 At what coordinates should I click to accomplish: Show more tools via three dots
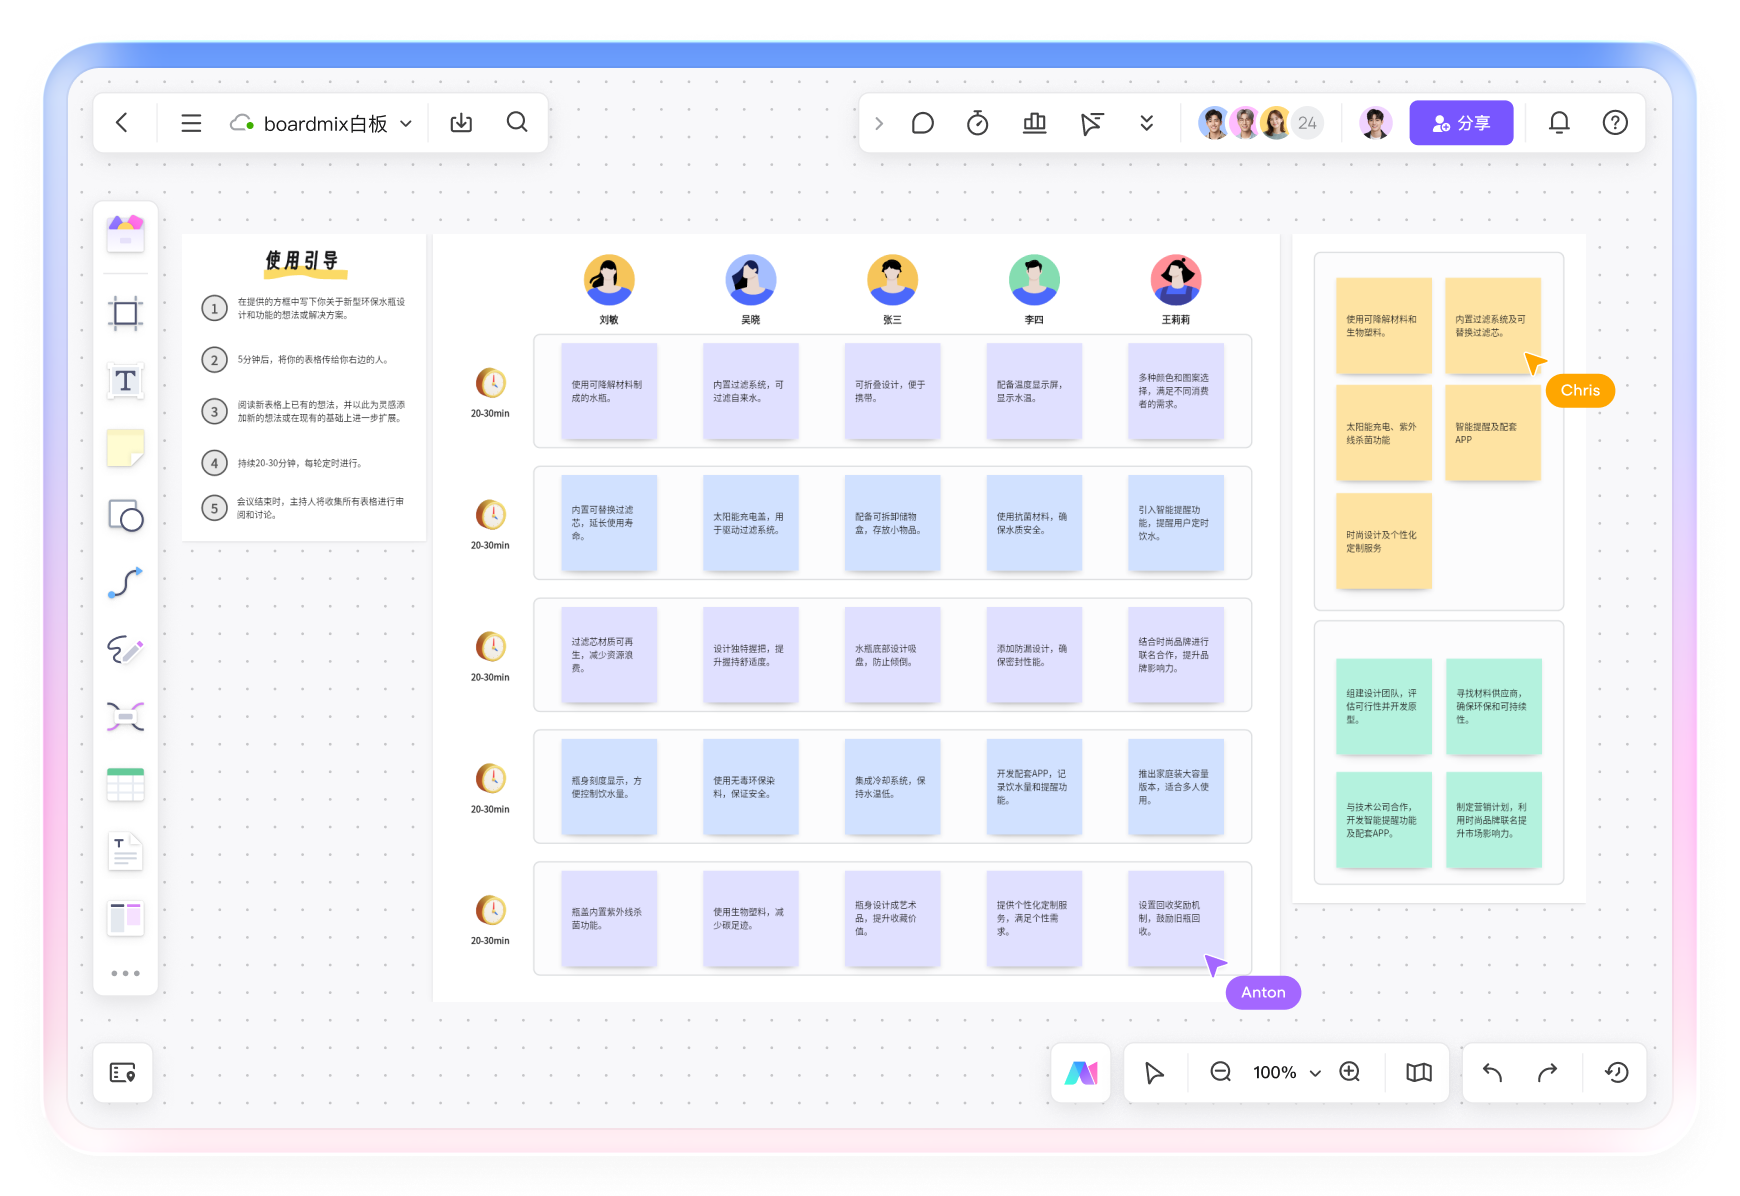coord(125,973)
